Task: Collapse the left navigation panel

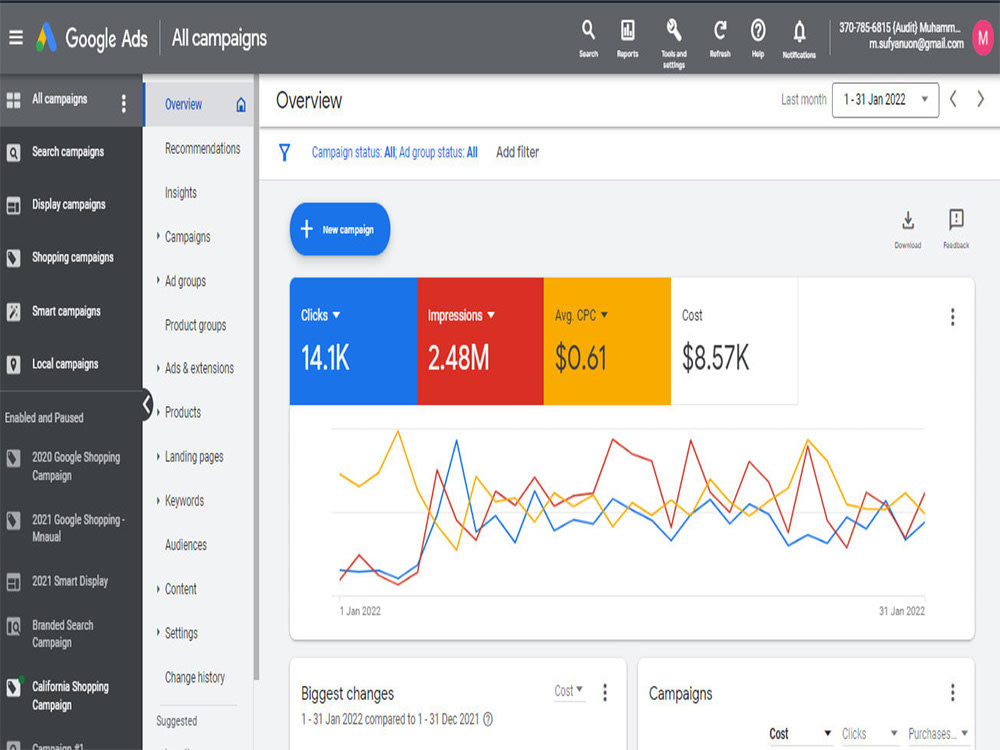Action: (147, 404)
